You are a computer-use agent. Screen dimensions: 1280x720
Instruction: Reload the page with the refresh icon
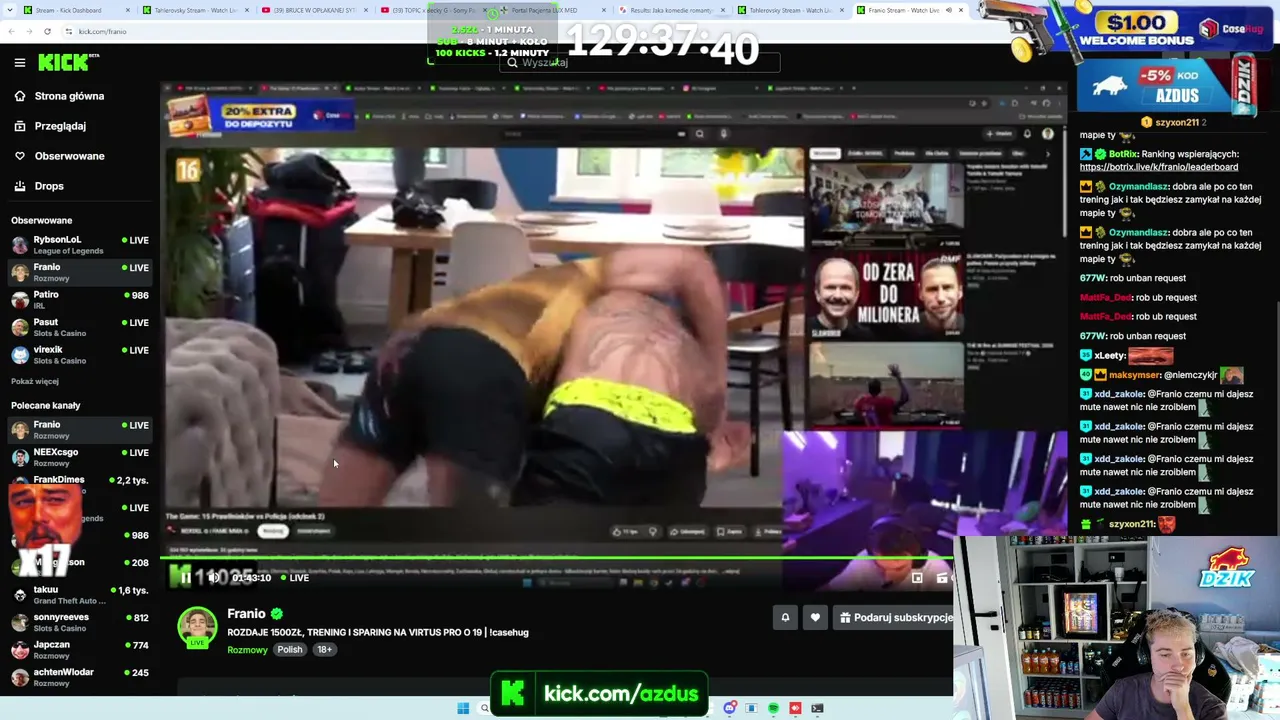tap(47, 32)
